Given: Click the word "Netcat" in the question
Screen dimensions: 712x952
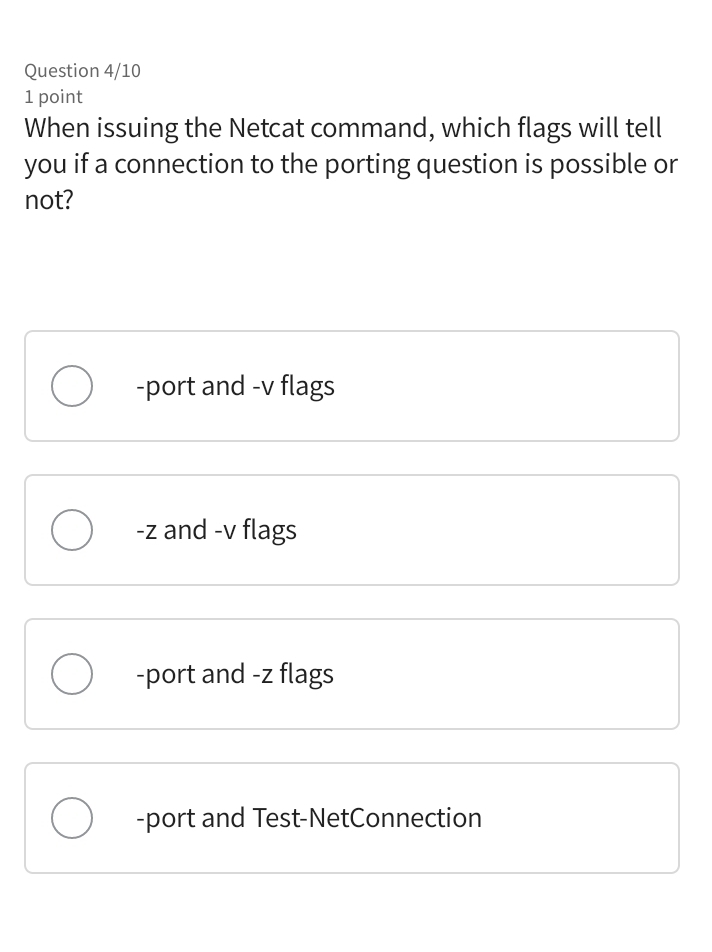Looking at the screenshot, I should pyautogui.click(x=273, y=129).
